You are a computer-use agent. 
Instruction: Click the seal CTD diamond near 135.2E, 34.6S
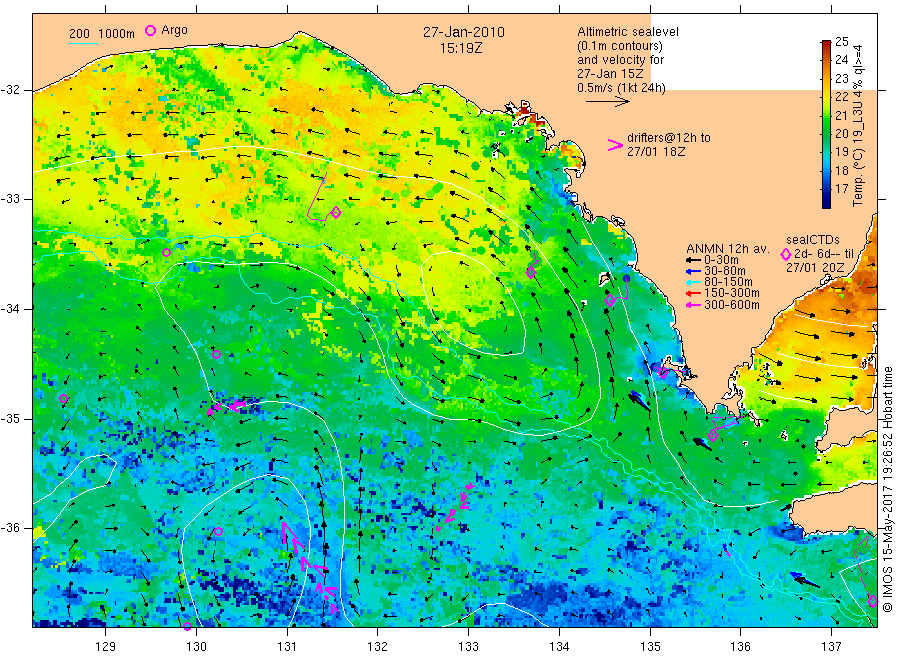coord(664,372)
